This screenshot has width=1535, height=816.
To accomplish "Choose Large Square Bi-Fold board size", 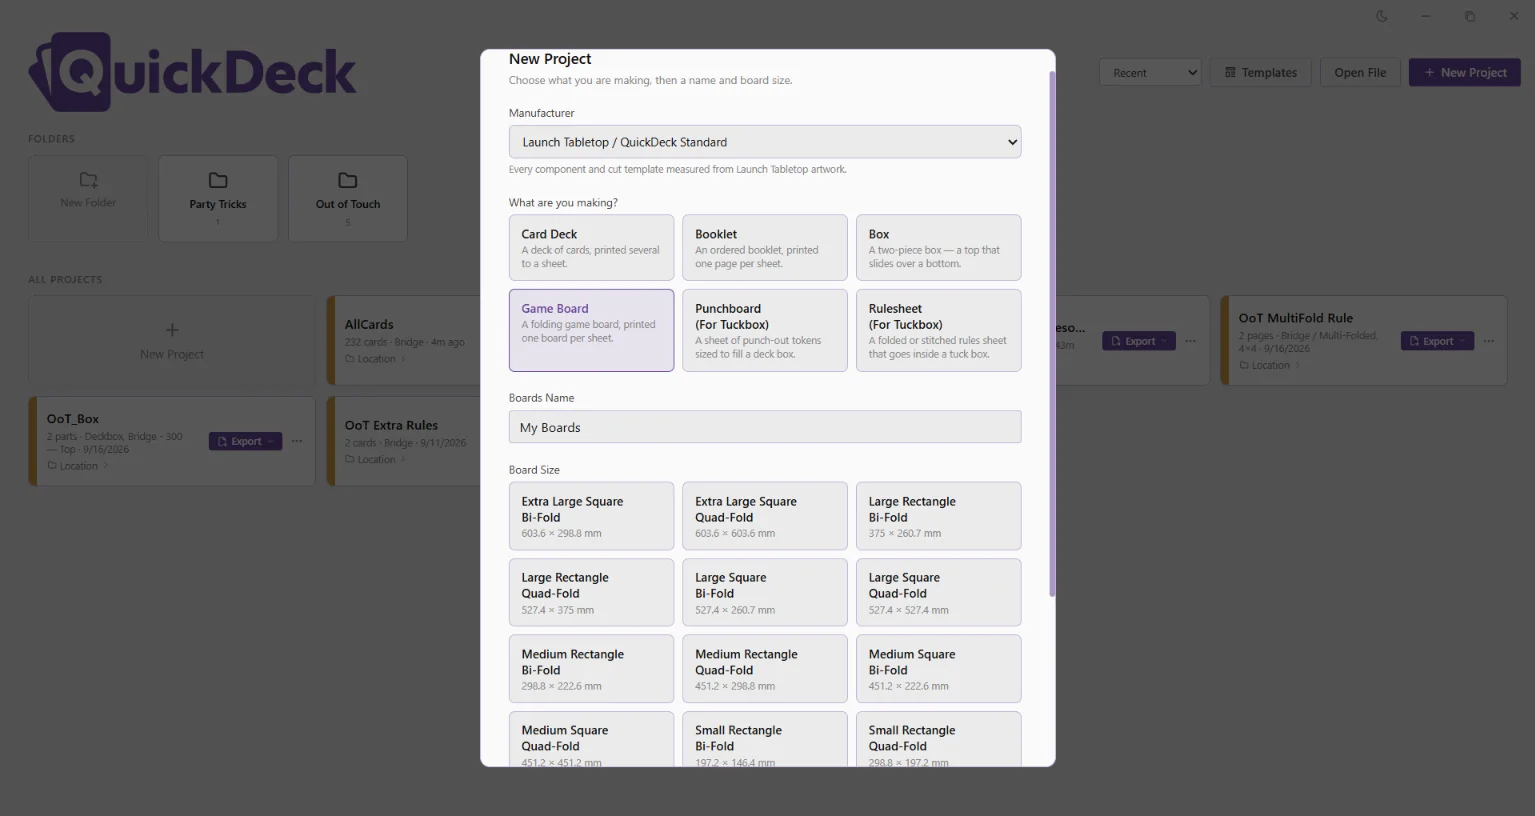I will tap(765, 592).
